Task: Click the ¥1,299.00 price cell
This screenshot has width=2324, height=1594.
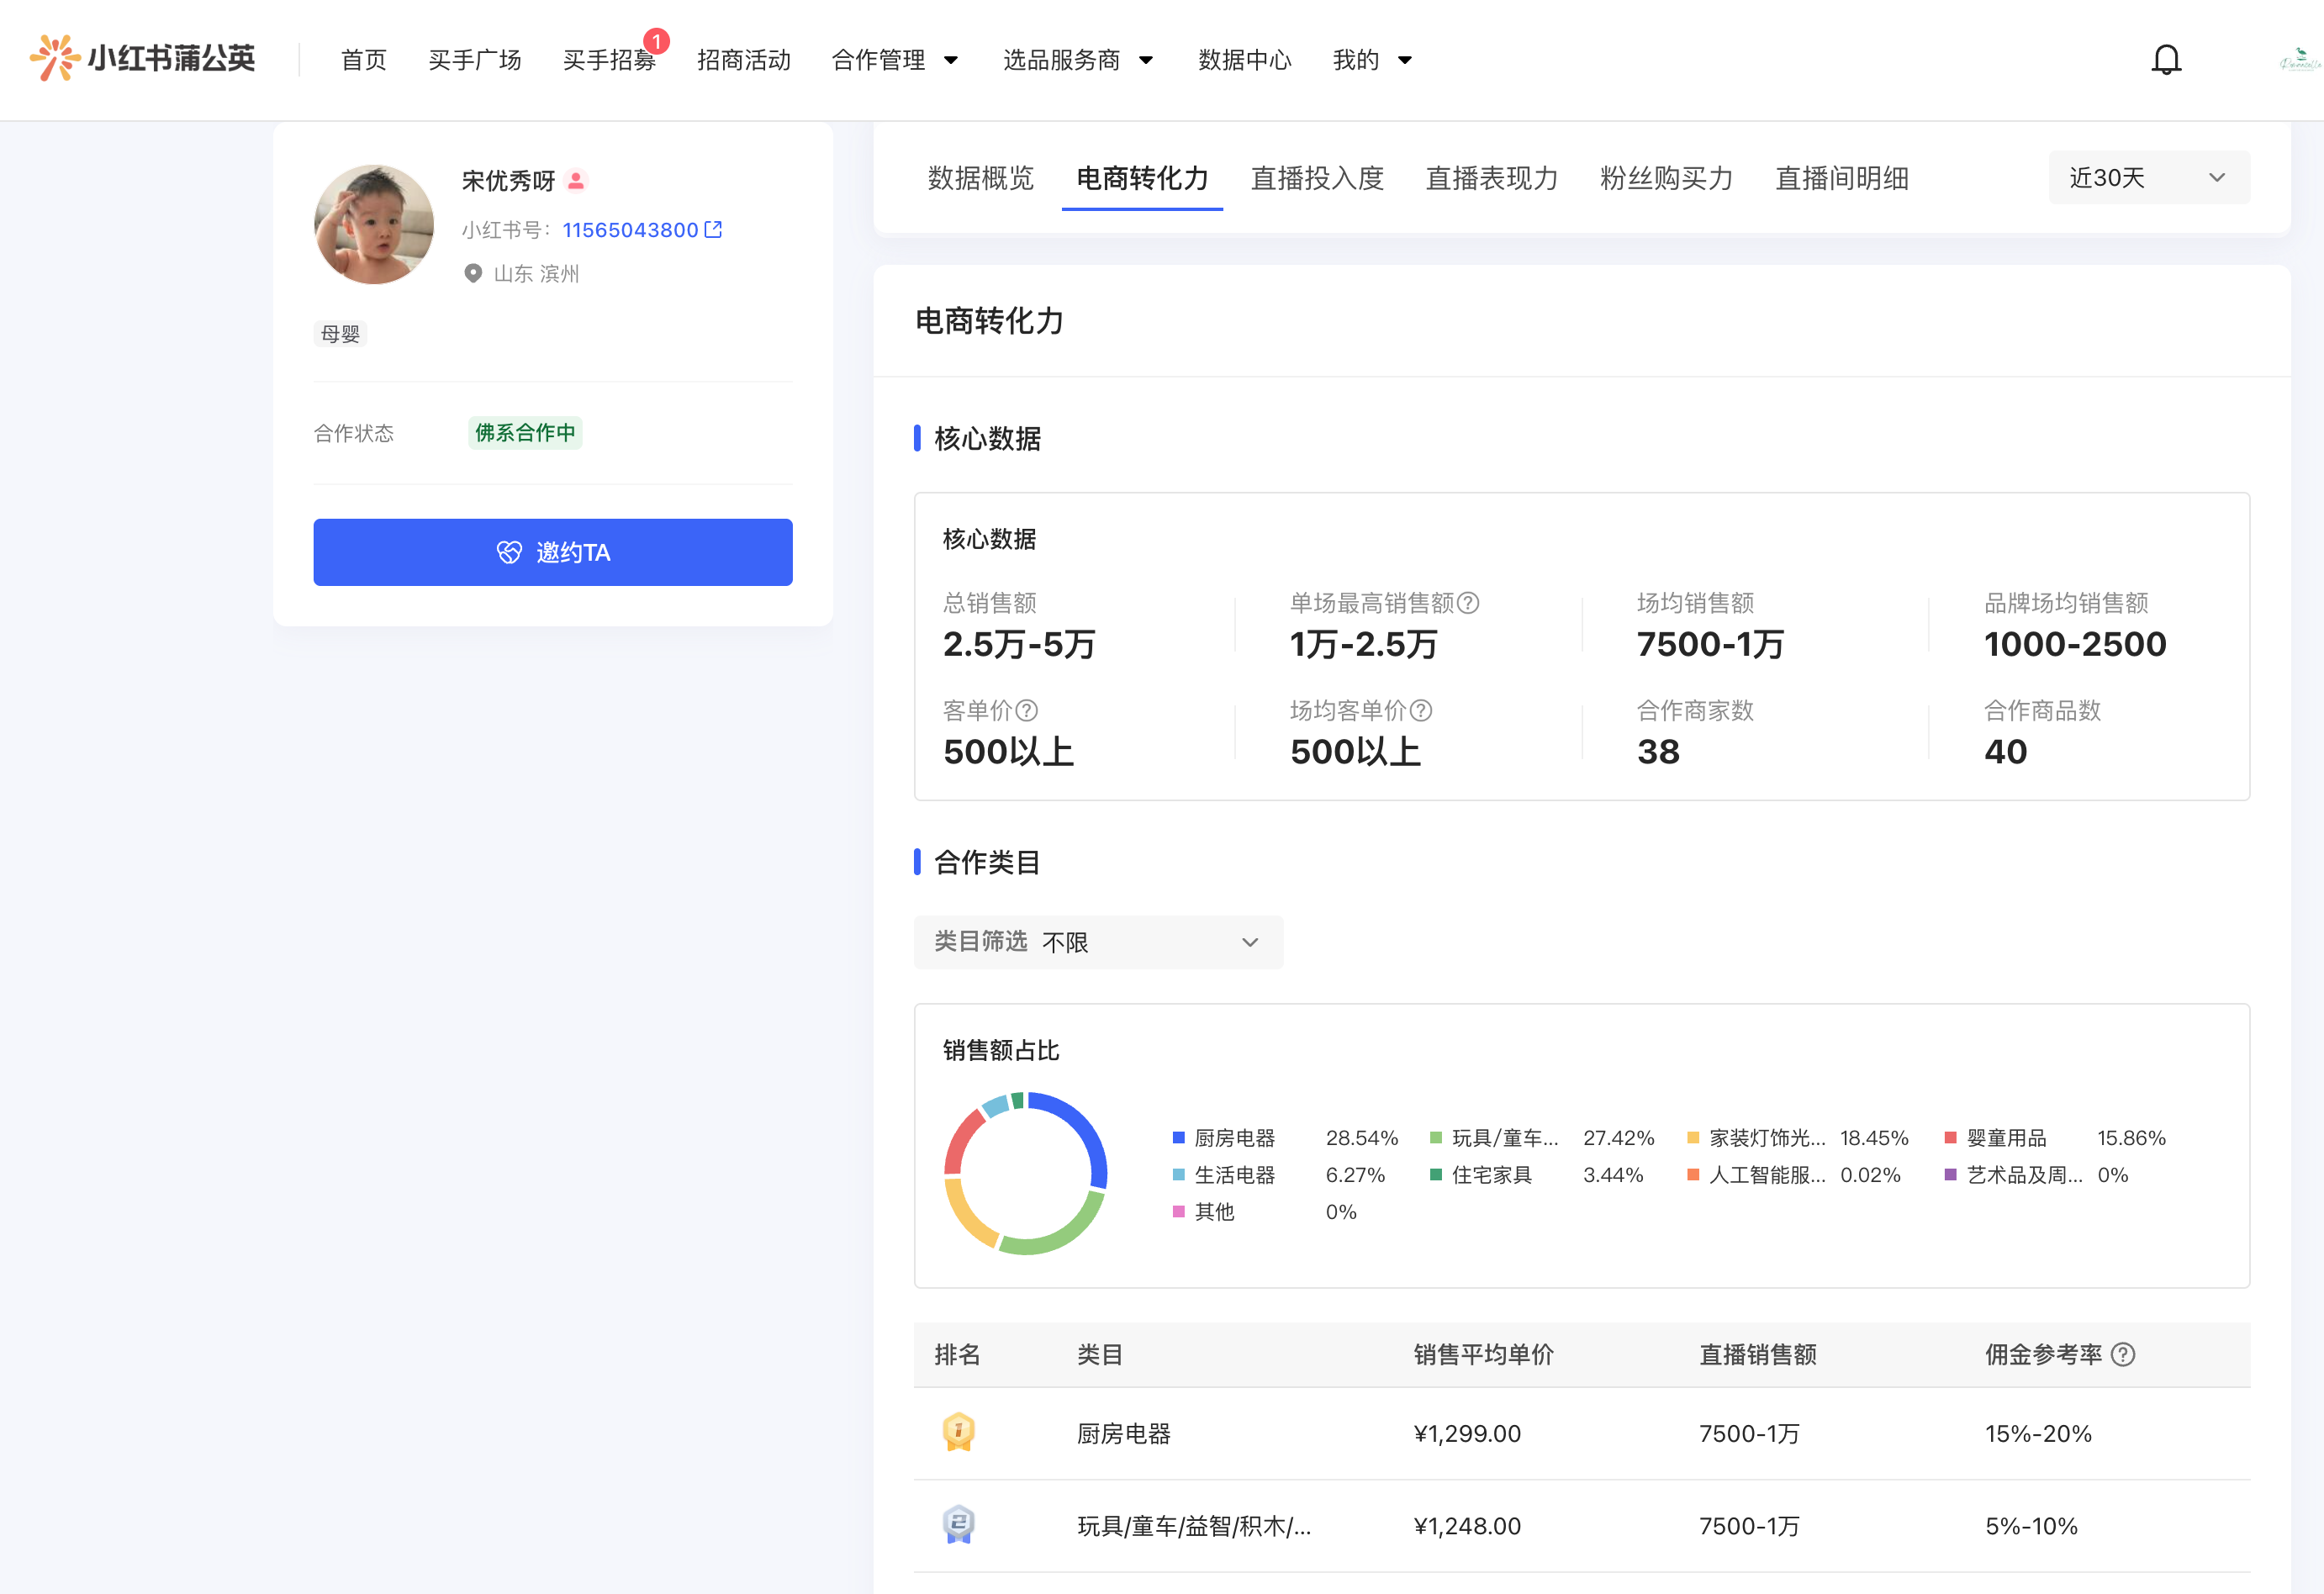Action: pyautogui.click(x=1467, y=1433)
